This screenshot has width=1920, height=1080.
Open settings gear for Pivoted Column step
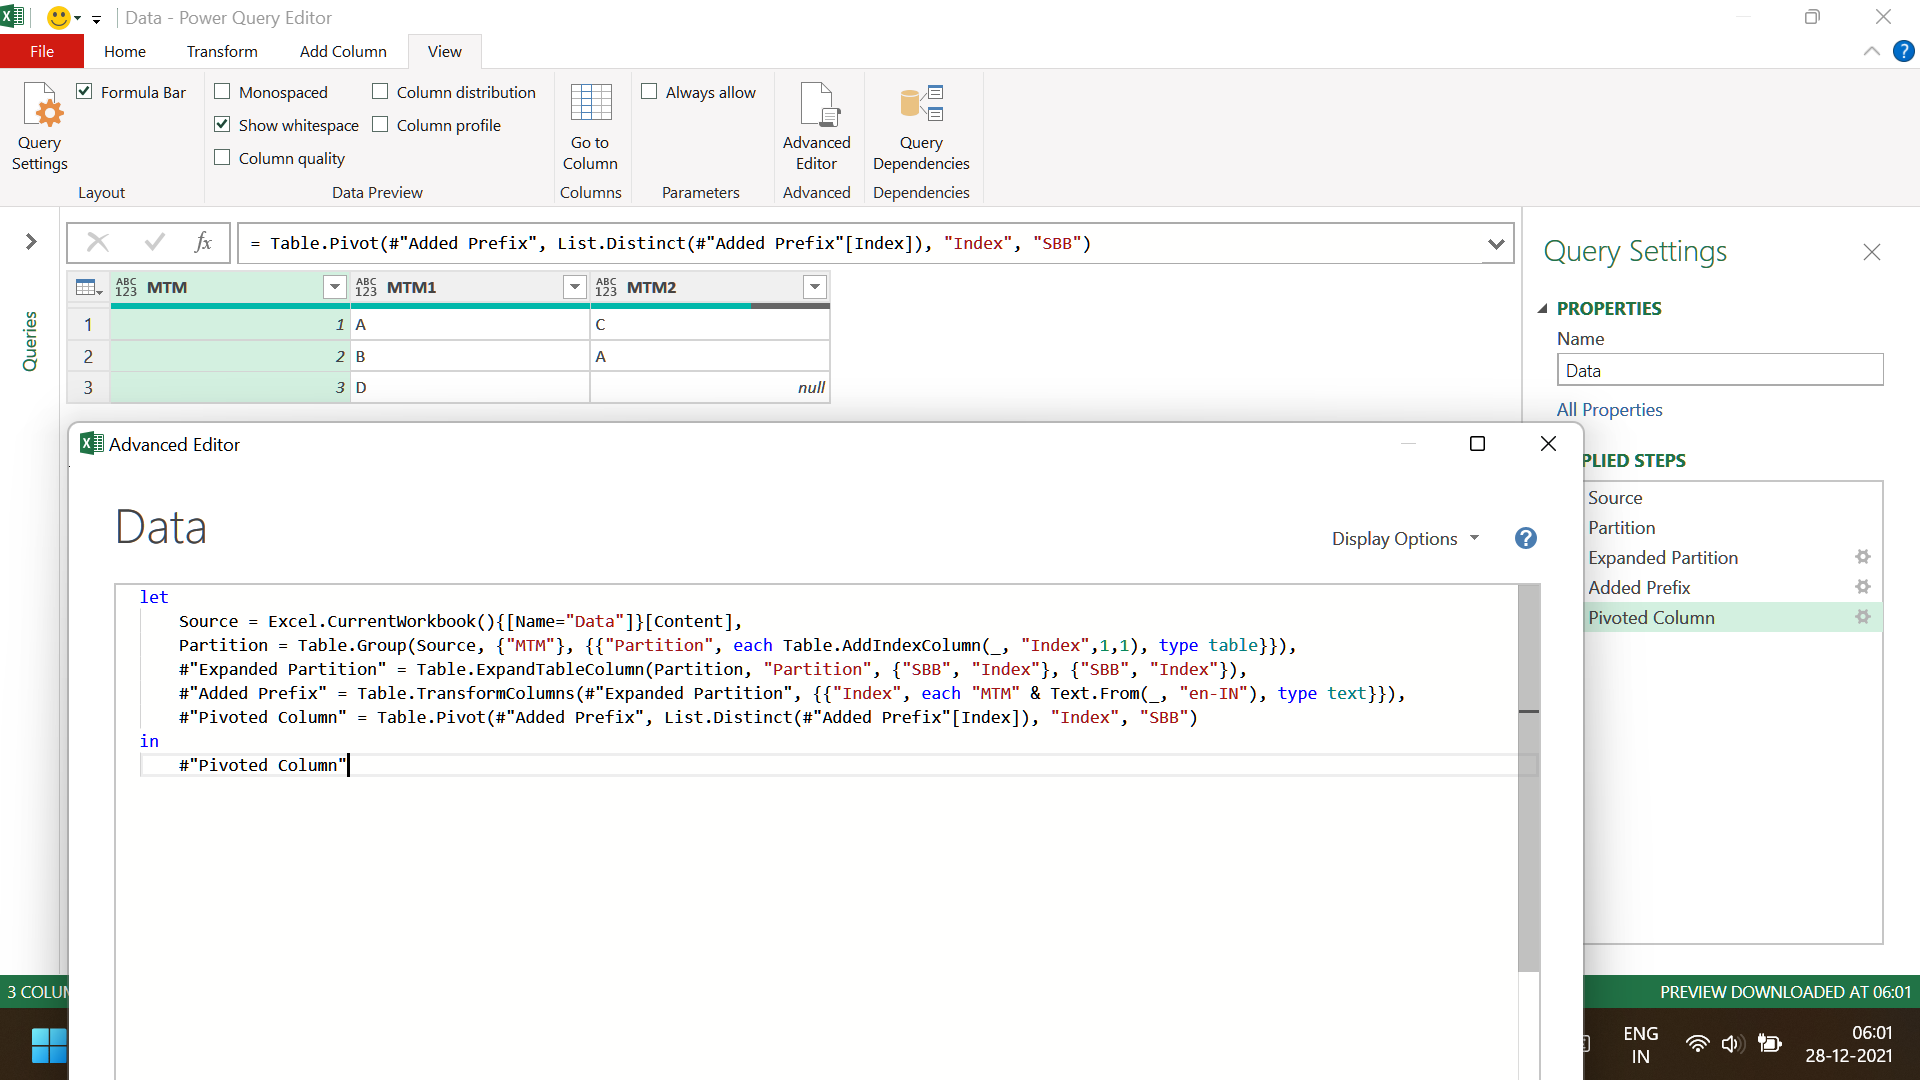pyautogui.click(x=1862, y=617)
